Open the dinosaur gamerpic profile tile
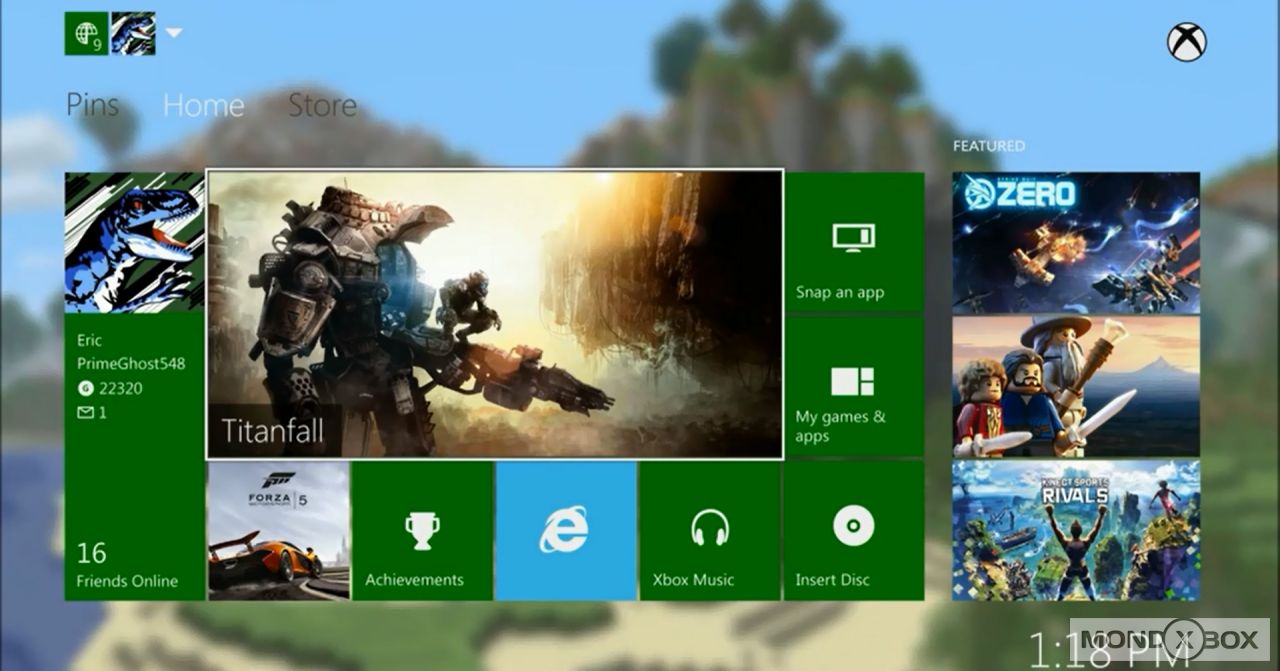 (x=134, y=243)
